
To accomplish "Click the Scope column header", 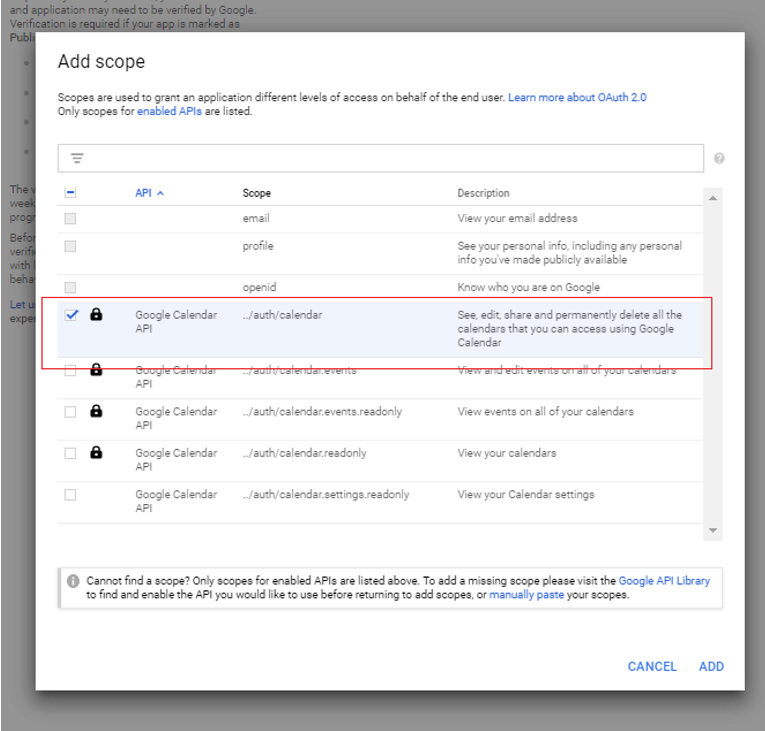I will [257, 193].
